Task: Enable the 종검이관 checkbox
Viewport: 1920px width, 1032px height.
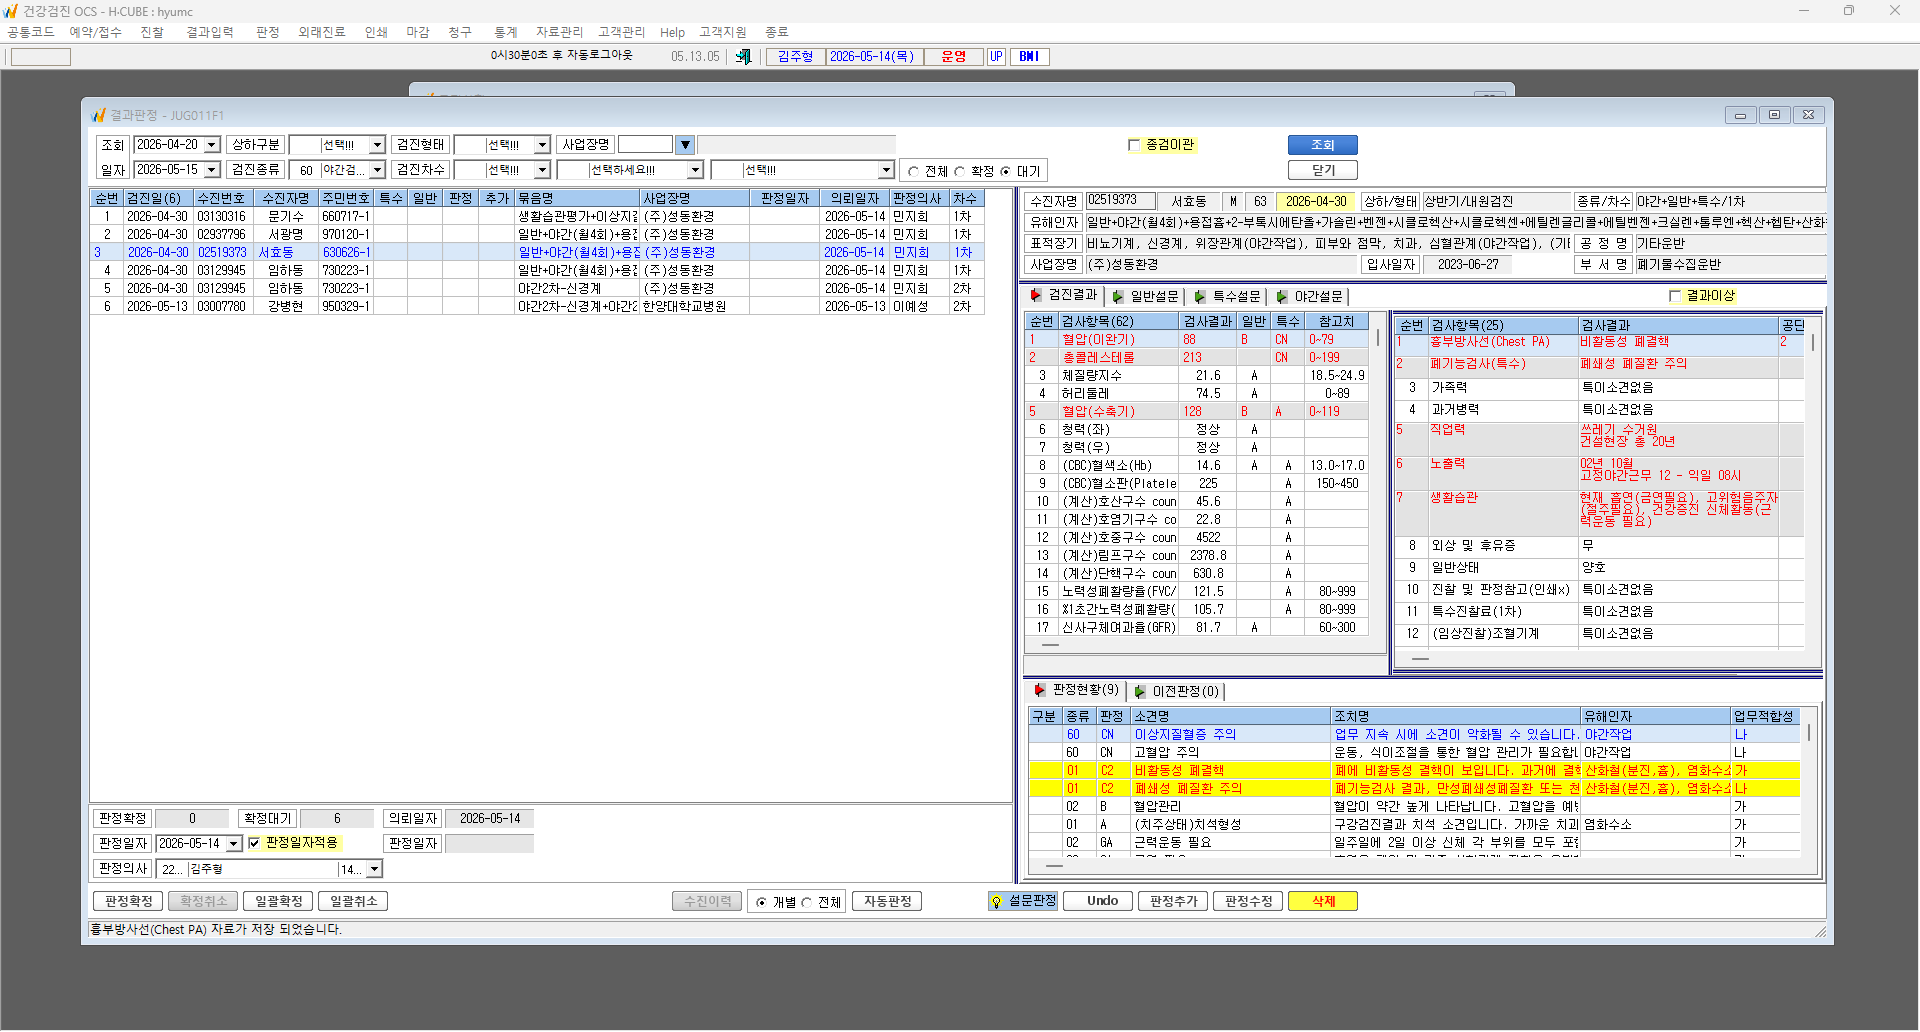Action: coord(1134,145)
